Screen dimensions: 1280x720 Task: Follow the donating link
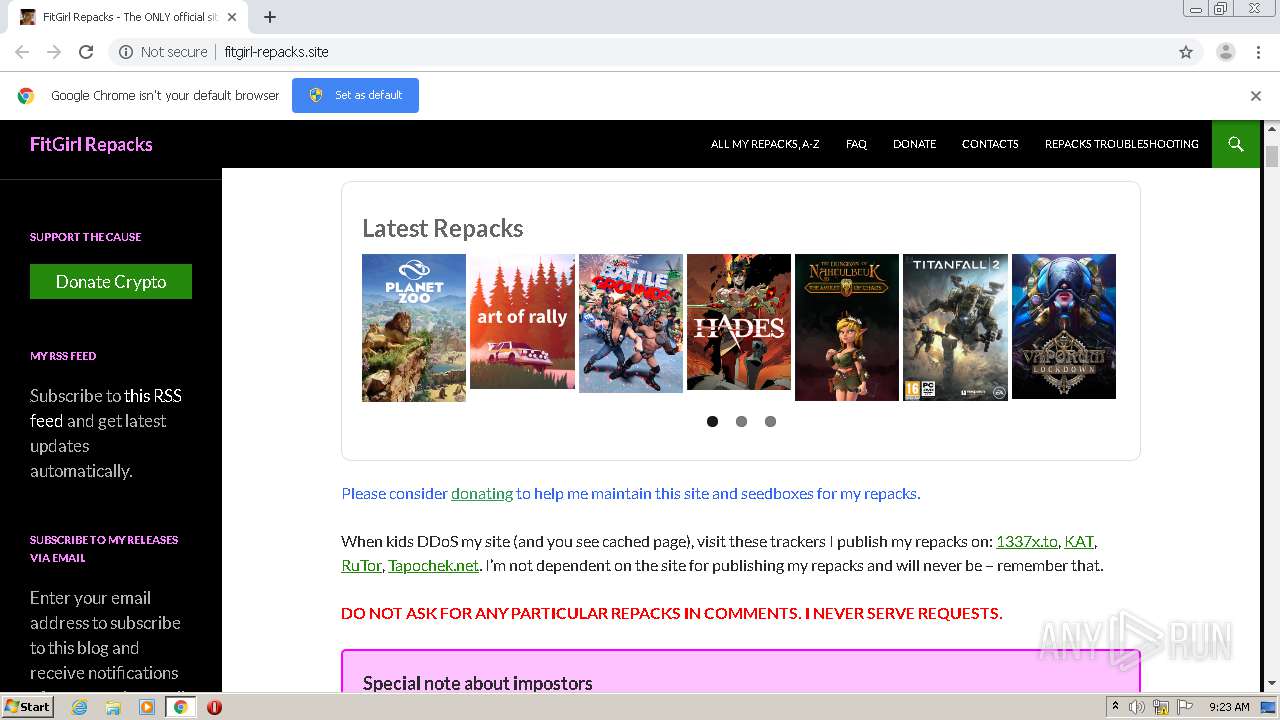[482, 493]
